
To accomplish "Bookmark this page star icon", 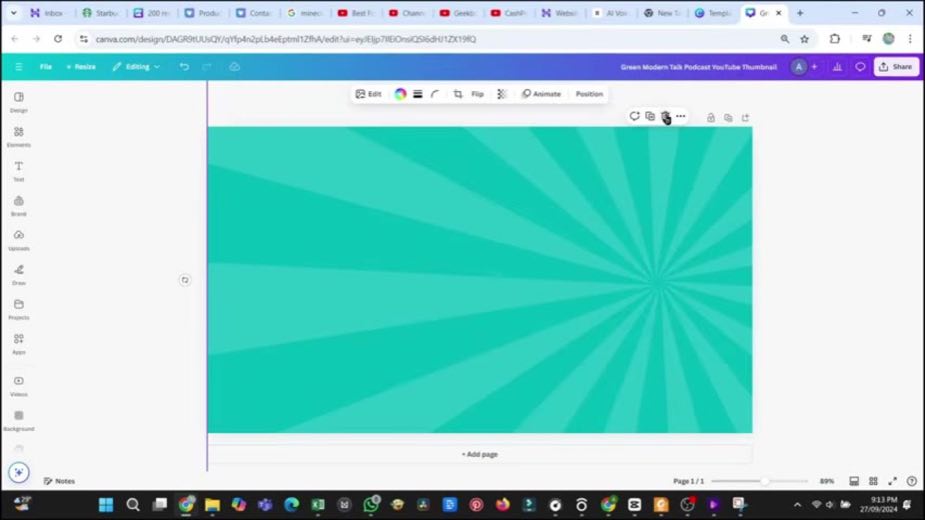I will [x=804, y=39].
